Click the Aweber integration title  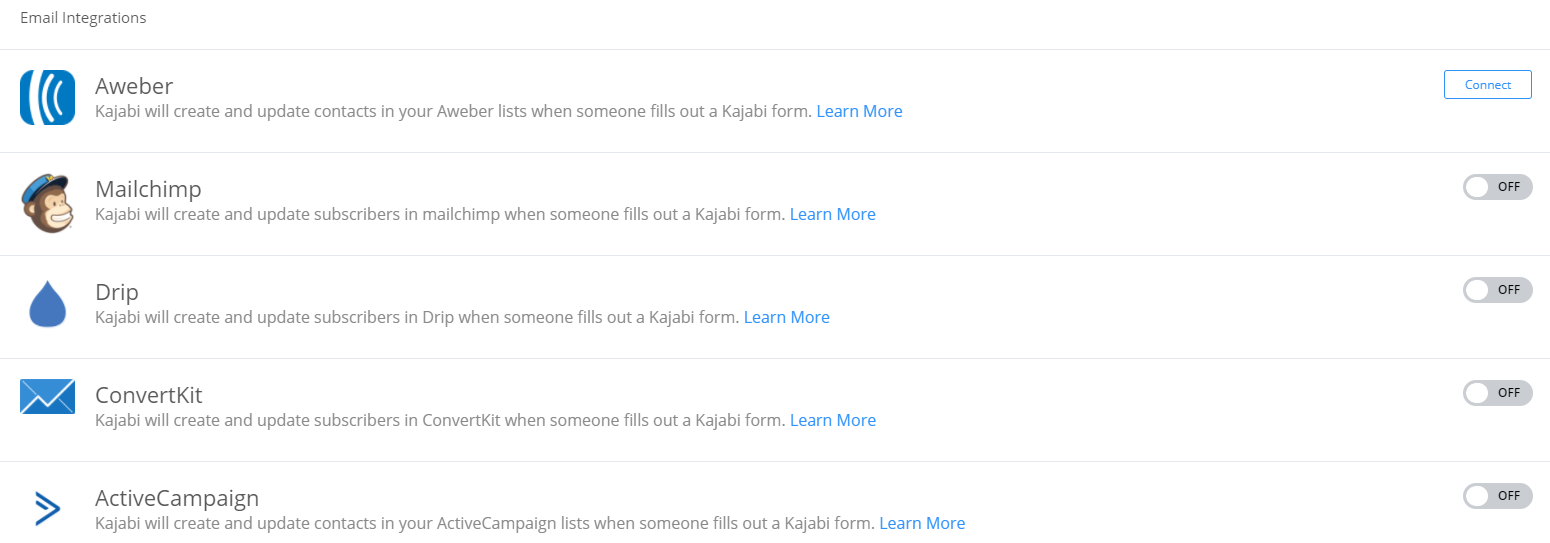(x=134, y=86)
